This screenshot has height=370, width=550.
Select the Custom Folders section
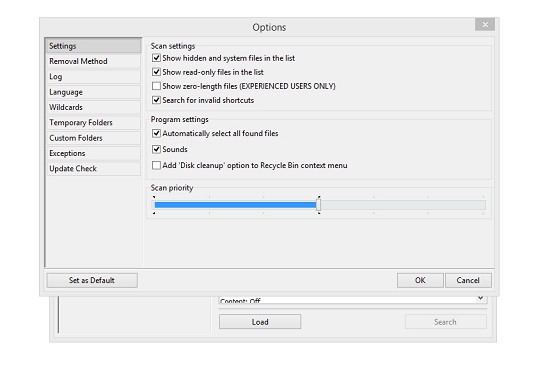(x=93, y=138)
